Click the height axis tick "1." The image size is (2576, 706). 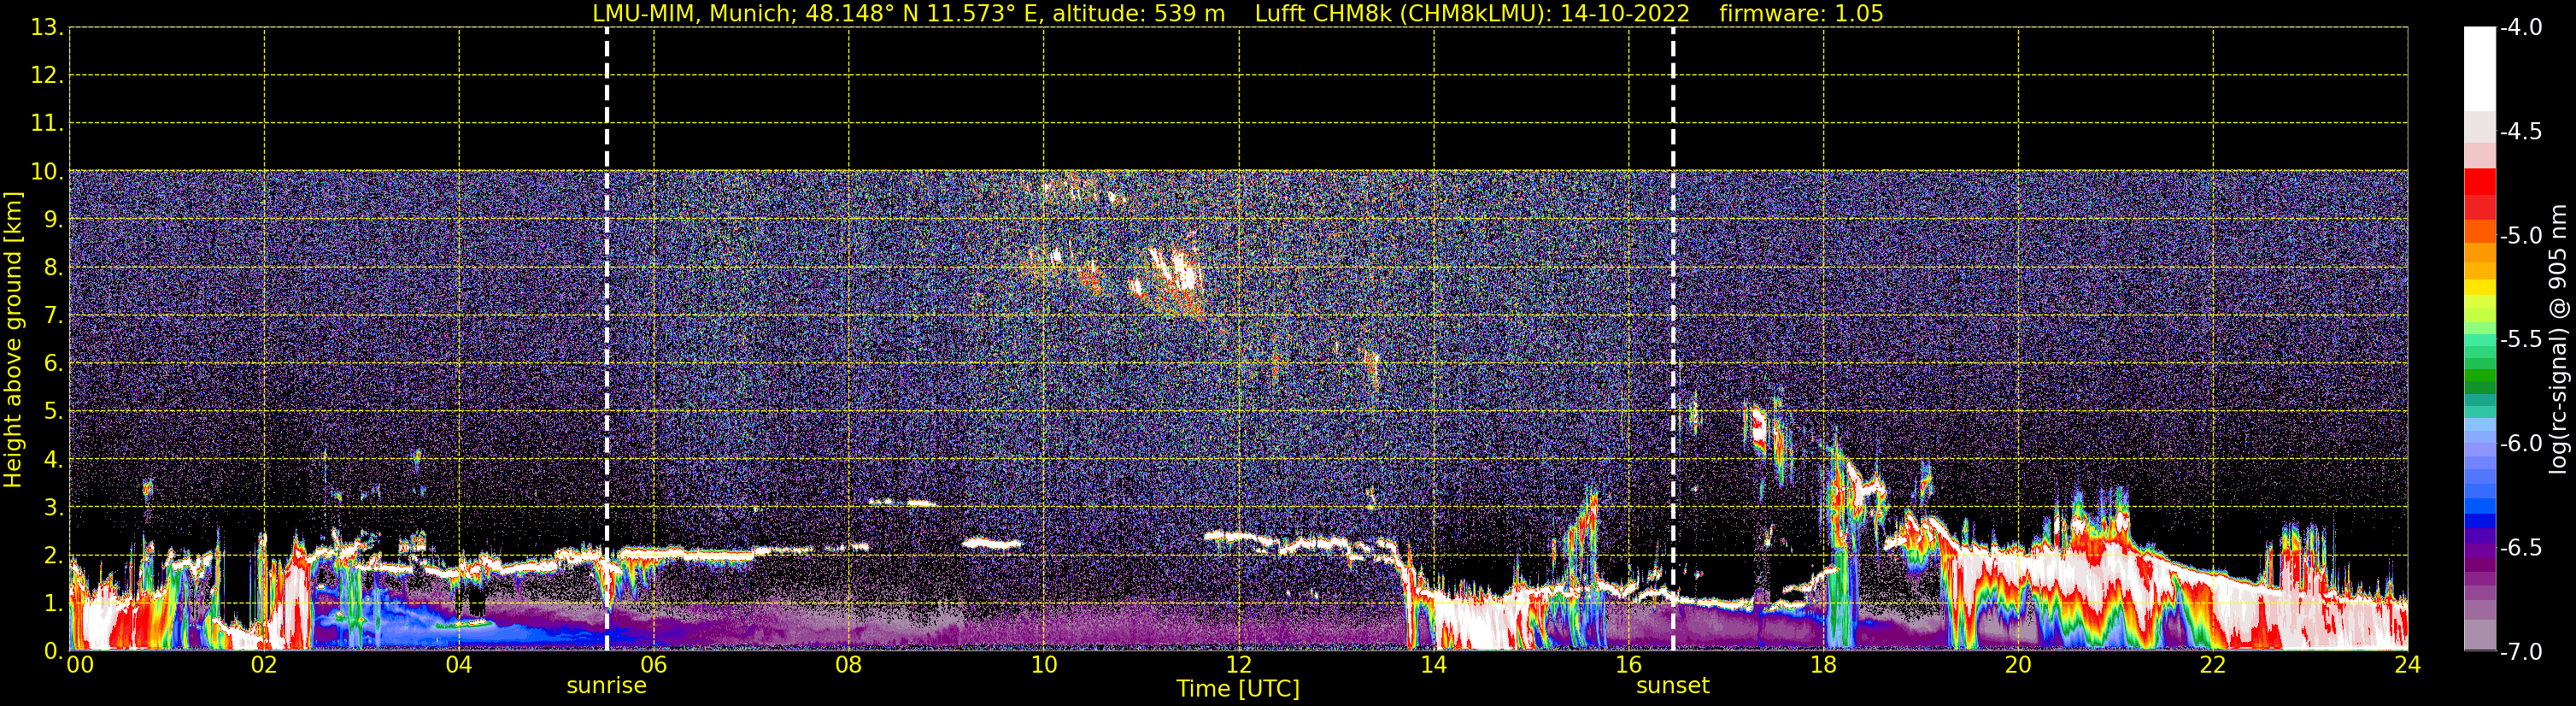(x=54, y=604)
